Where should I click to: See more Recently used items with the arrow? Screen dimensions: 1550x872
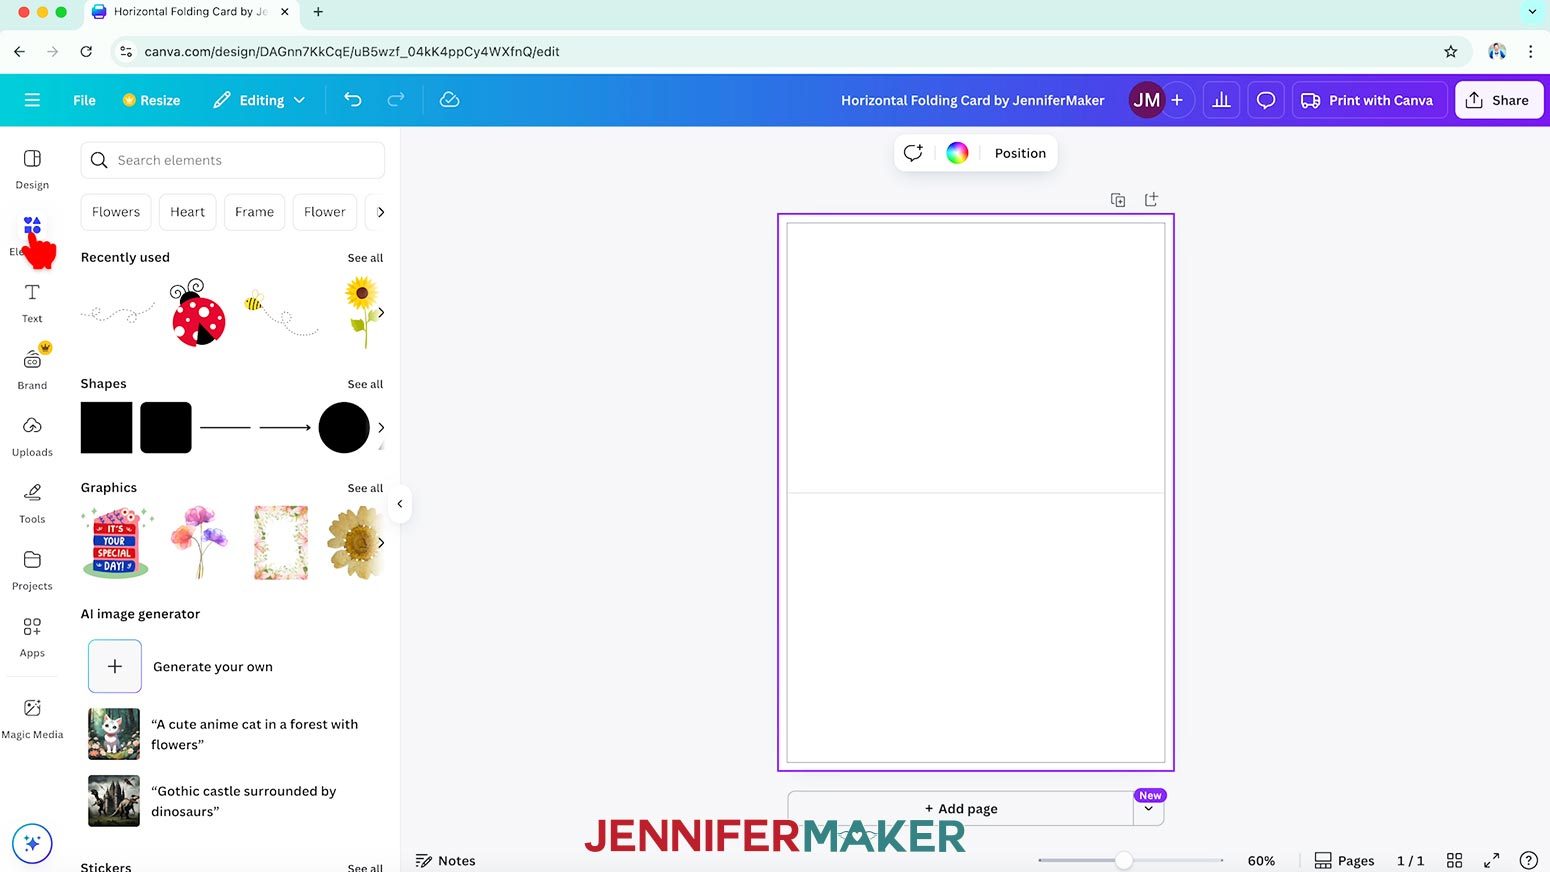381,313
